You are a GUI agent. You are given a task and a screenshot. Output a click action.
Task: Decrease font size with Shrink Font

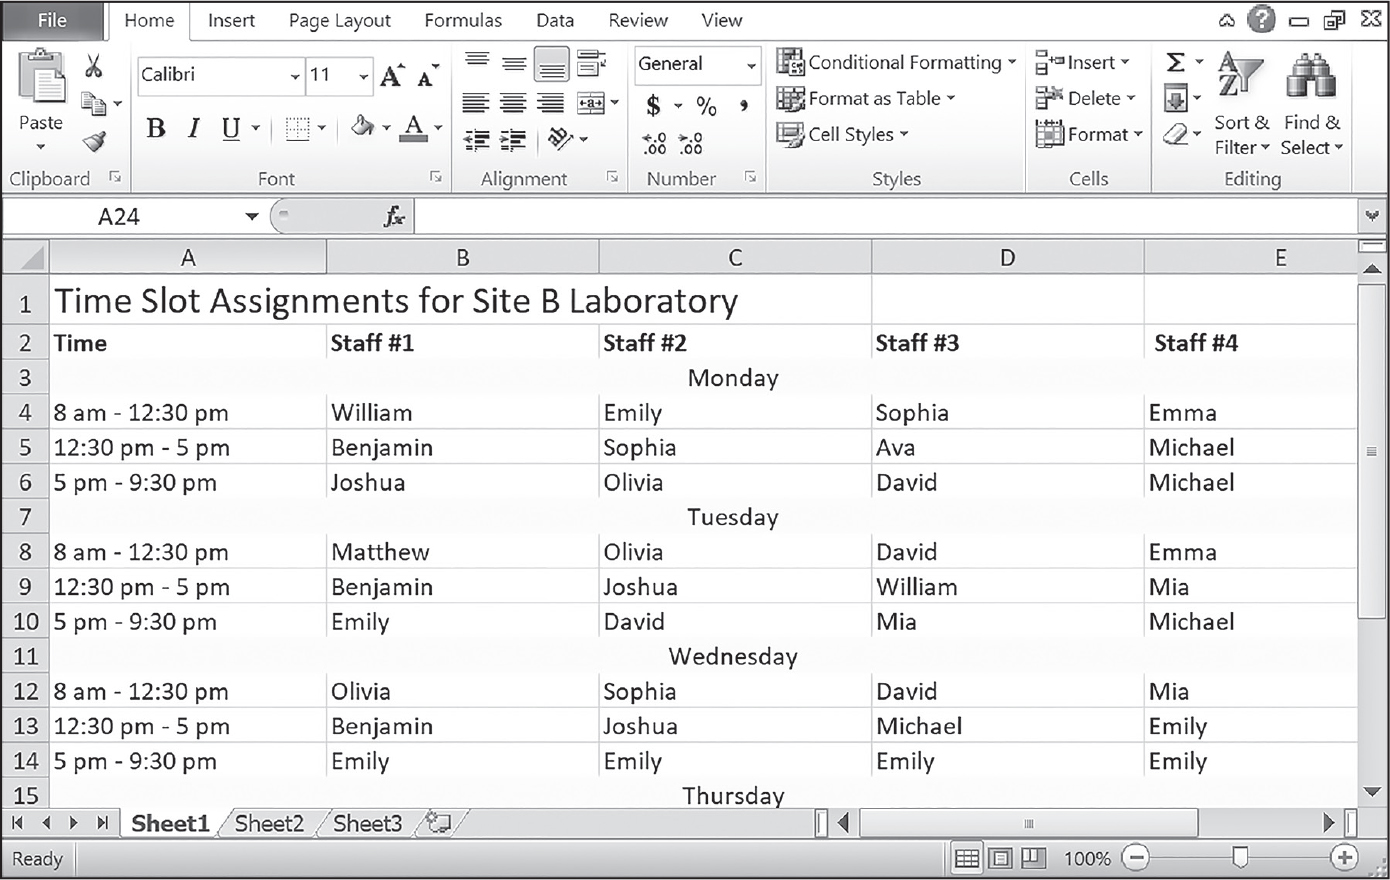(428, 75)
